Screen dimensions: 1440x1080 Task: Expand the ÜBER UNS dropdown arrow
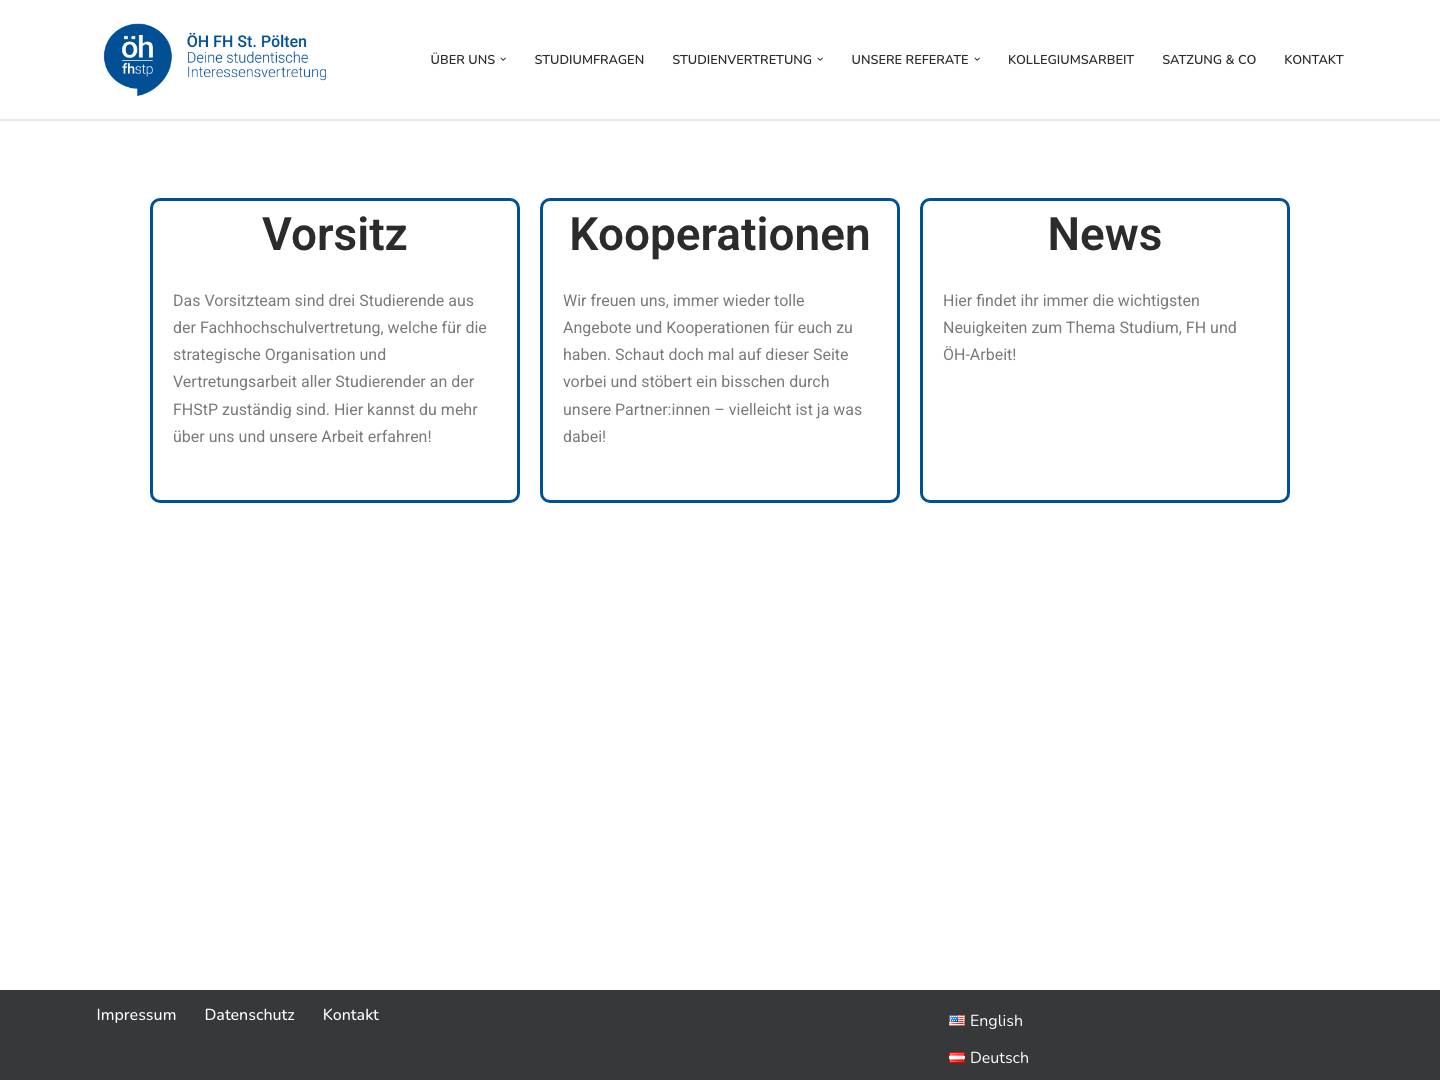click(x=503, y=59)
